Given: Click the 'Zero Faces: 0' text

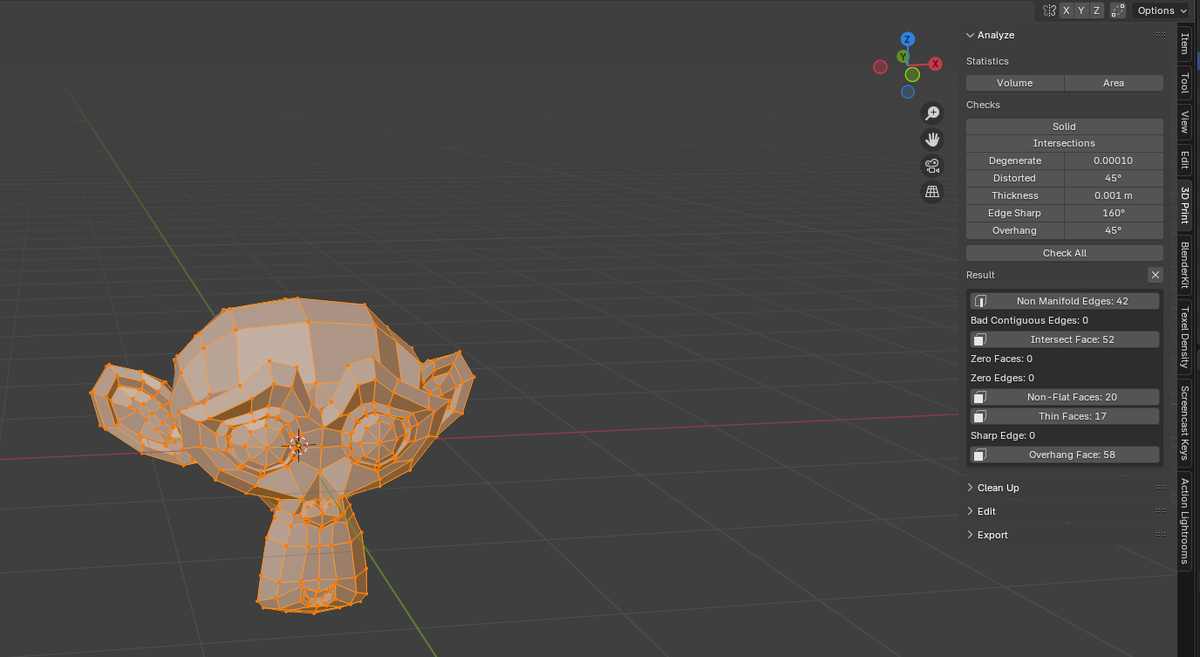Looking at the screenshot, I should pos(1001,358).
